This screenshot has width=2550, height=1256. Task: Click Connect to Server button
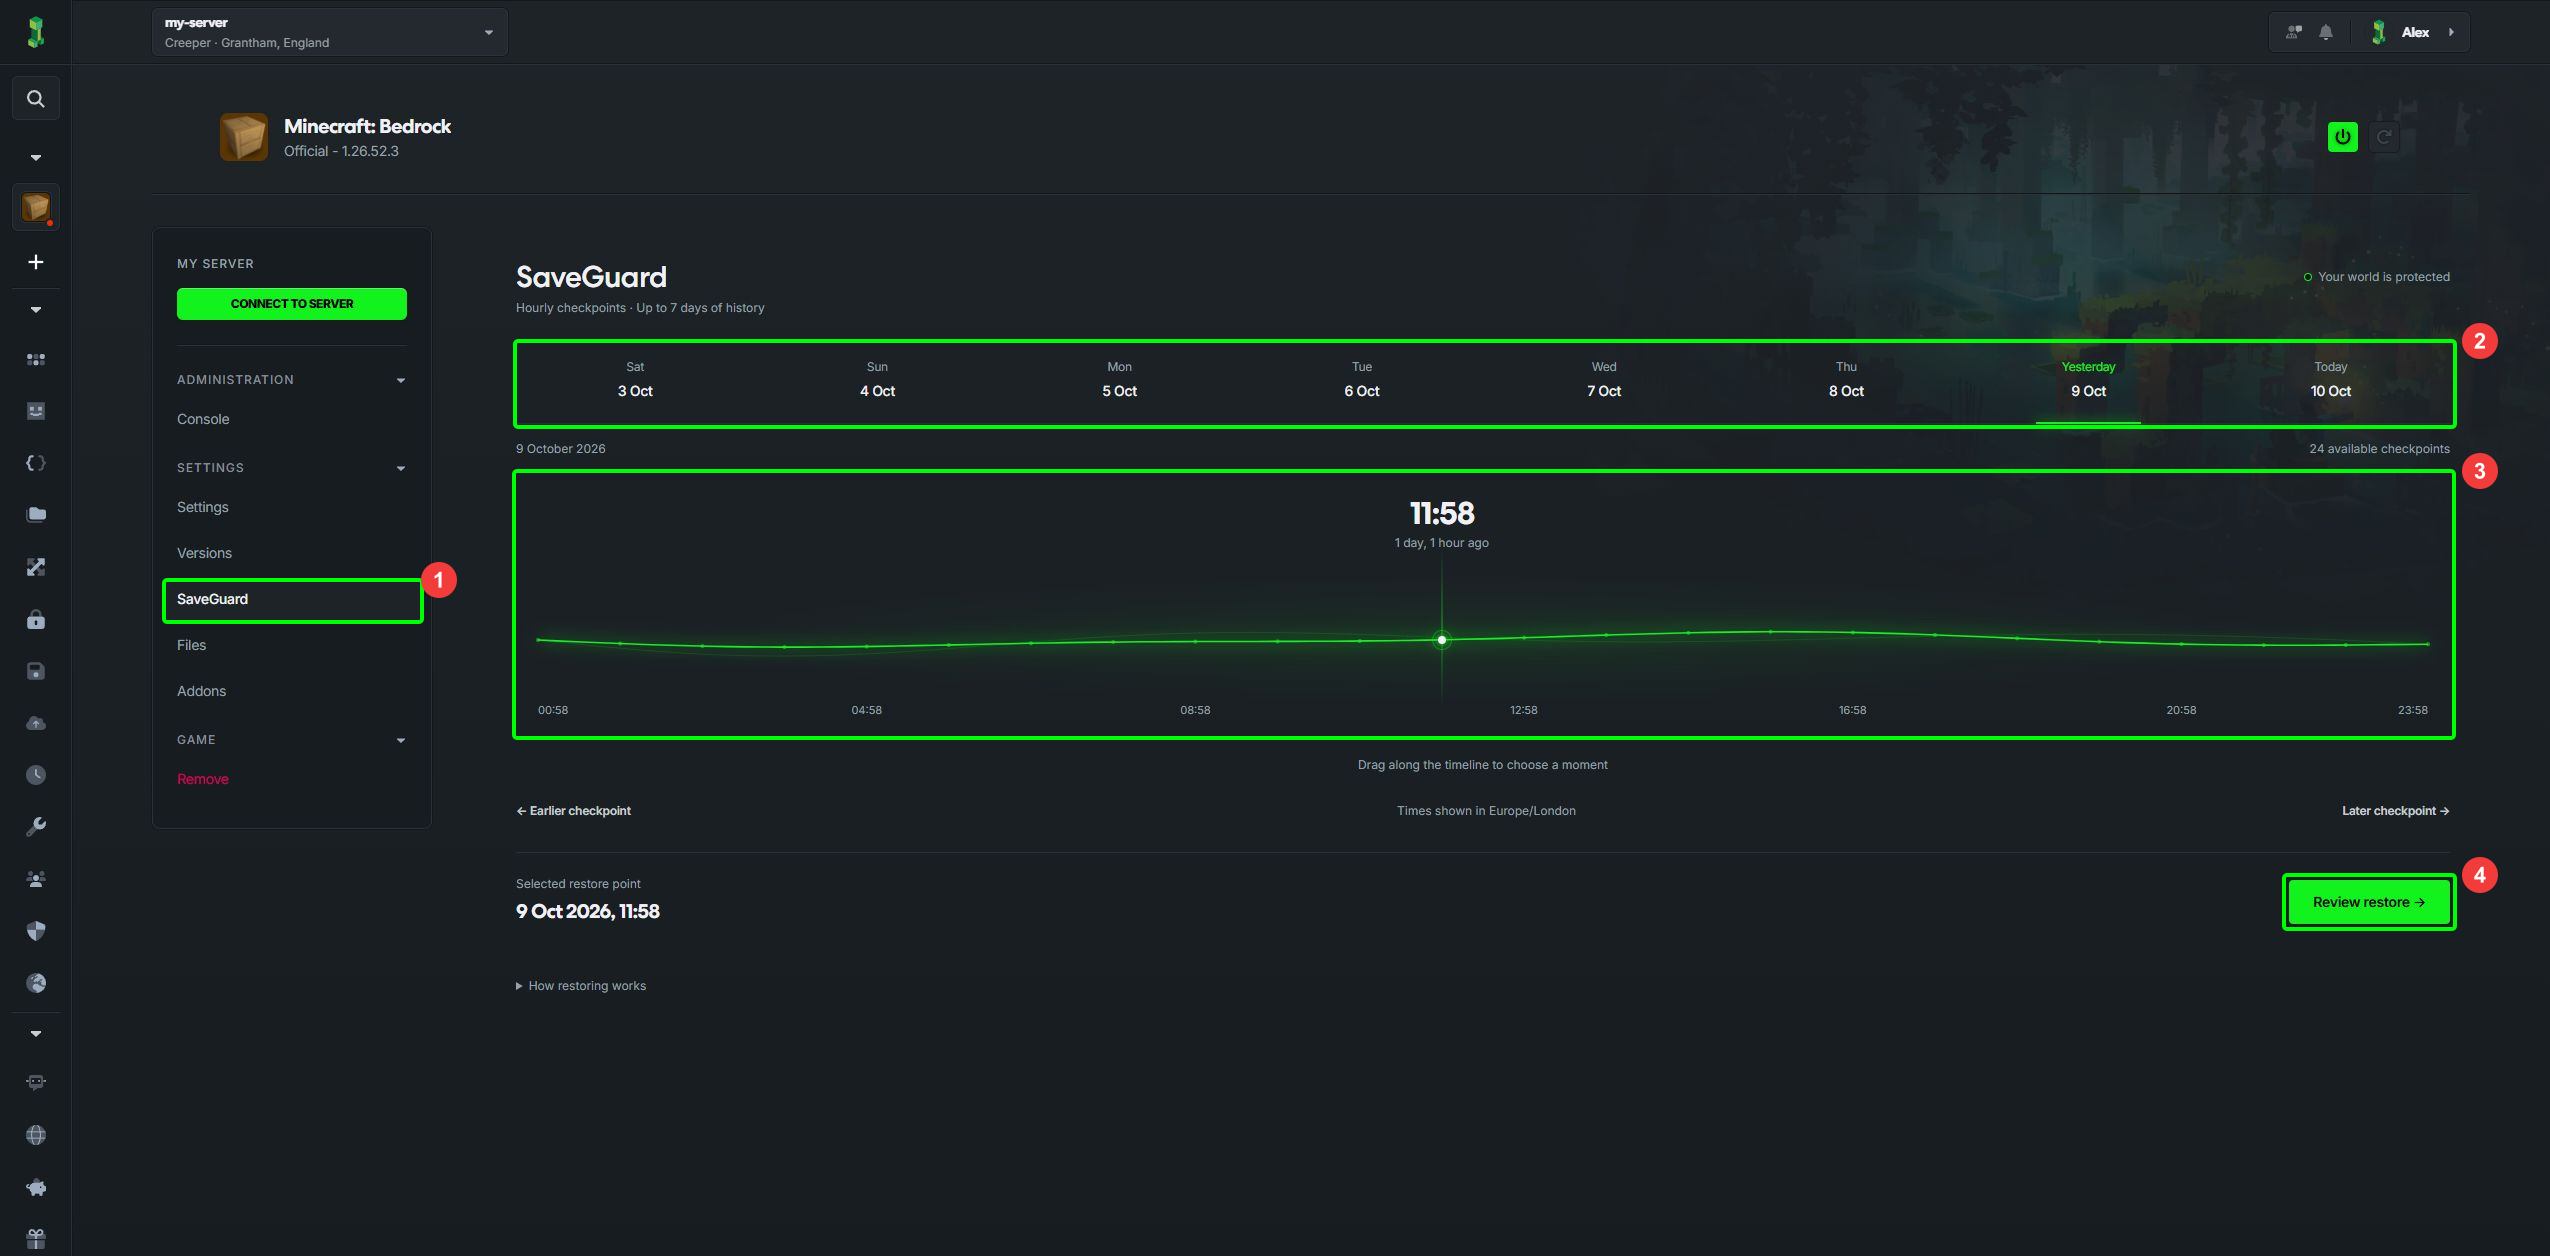[292, 304]
